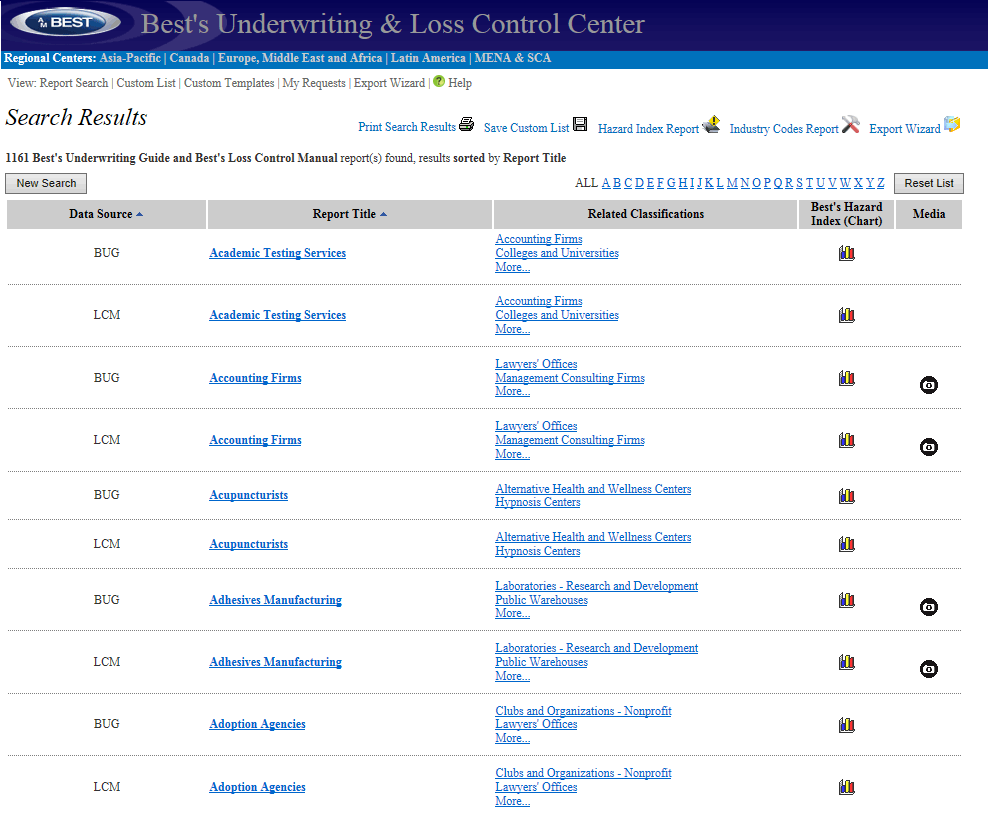The image size is (988, 818).
Task: Filter results by letter A
Action: (x=606, y=183)
